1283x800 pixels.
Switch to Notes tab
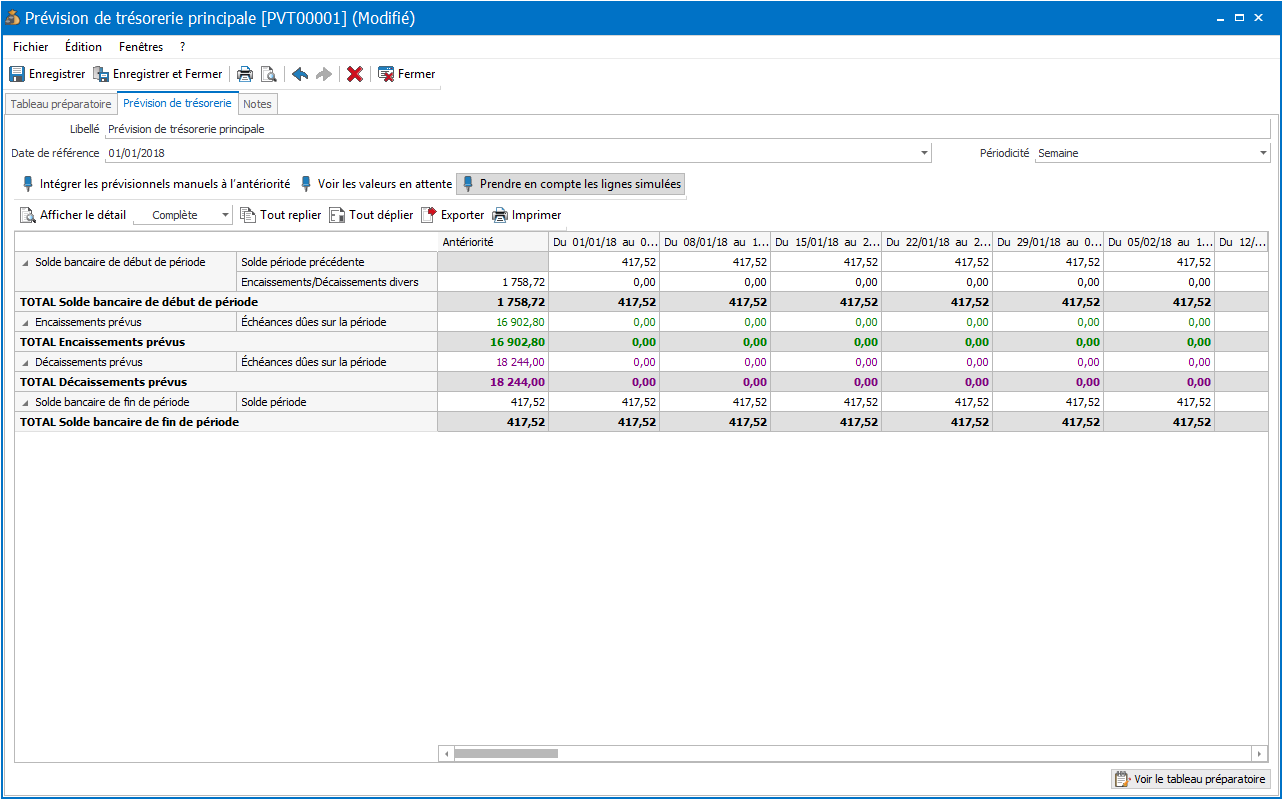257,104
